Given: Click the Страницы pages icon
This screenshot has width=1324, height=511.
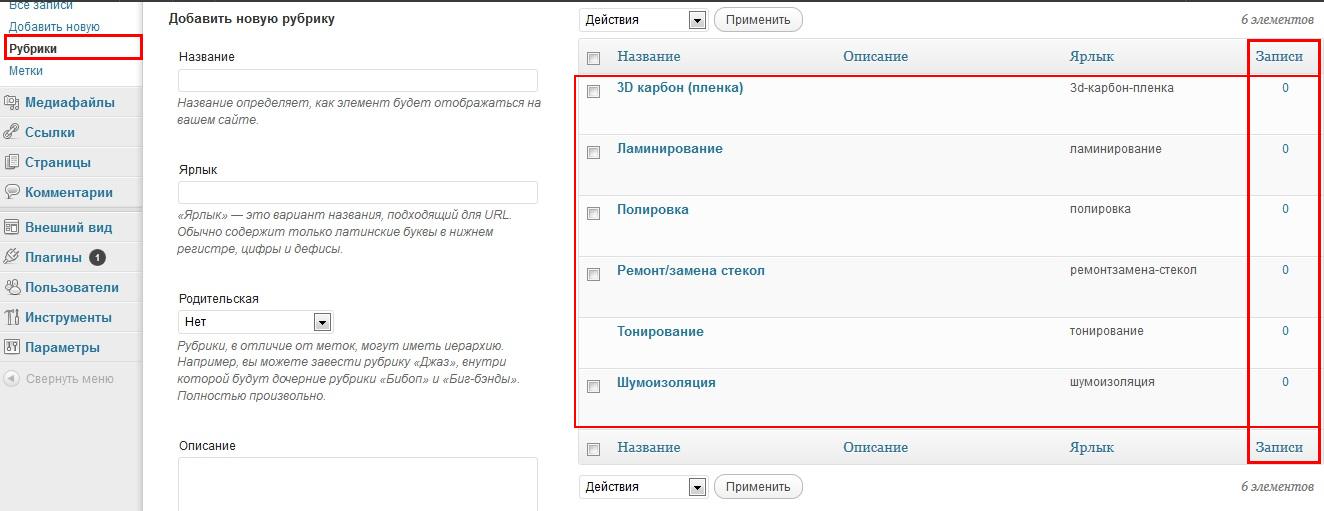Looking at the screenshot, I should coord(12,162).
